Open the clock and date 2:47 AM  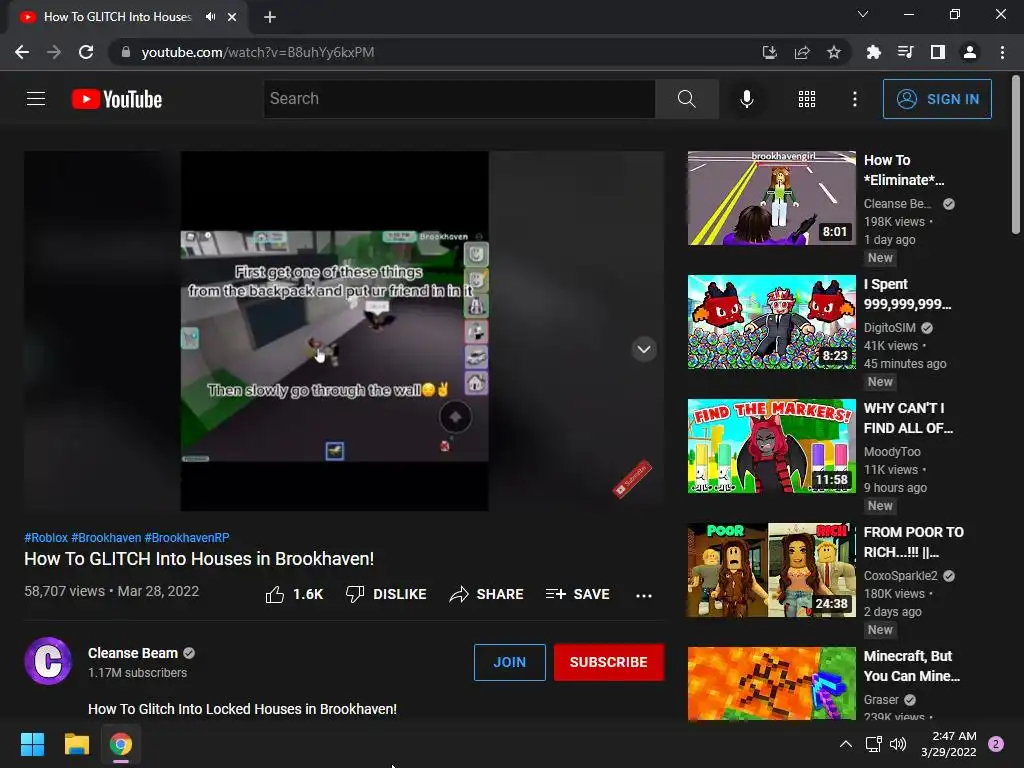click(x=949, y=744)
